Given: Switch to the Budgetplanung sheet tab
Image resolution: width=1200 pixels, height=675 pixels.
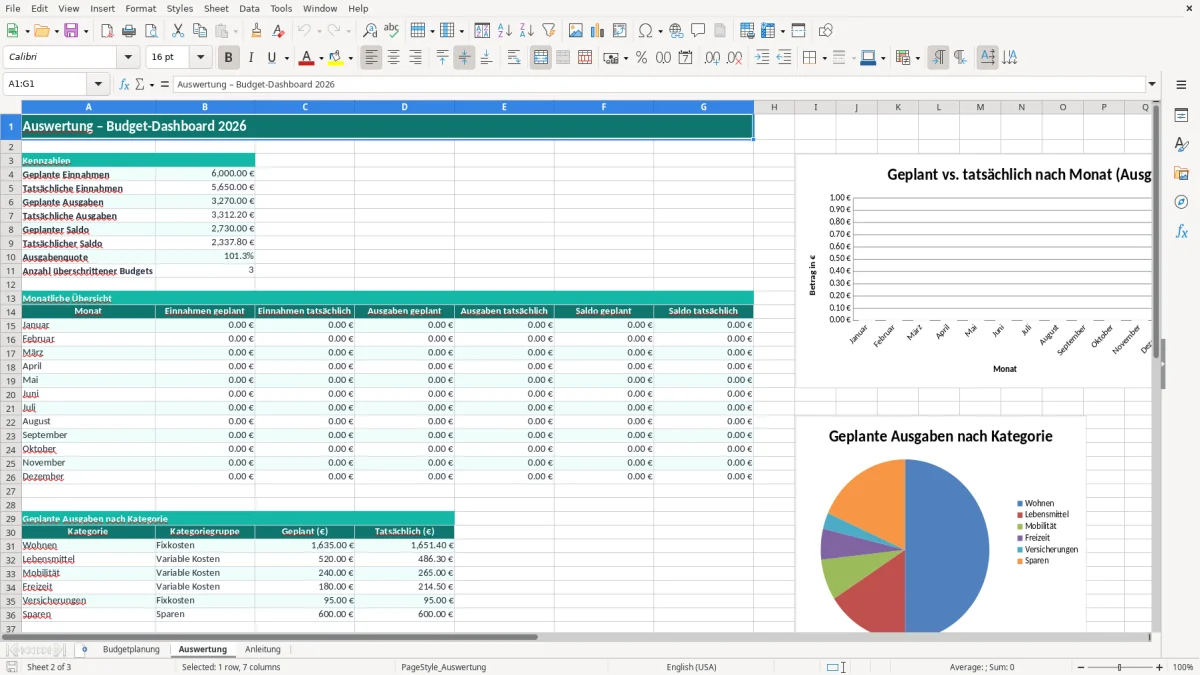Looking at the screenshot, I should 131,650.
